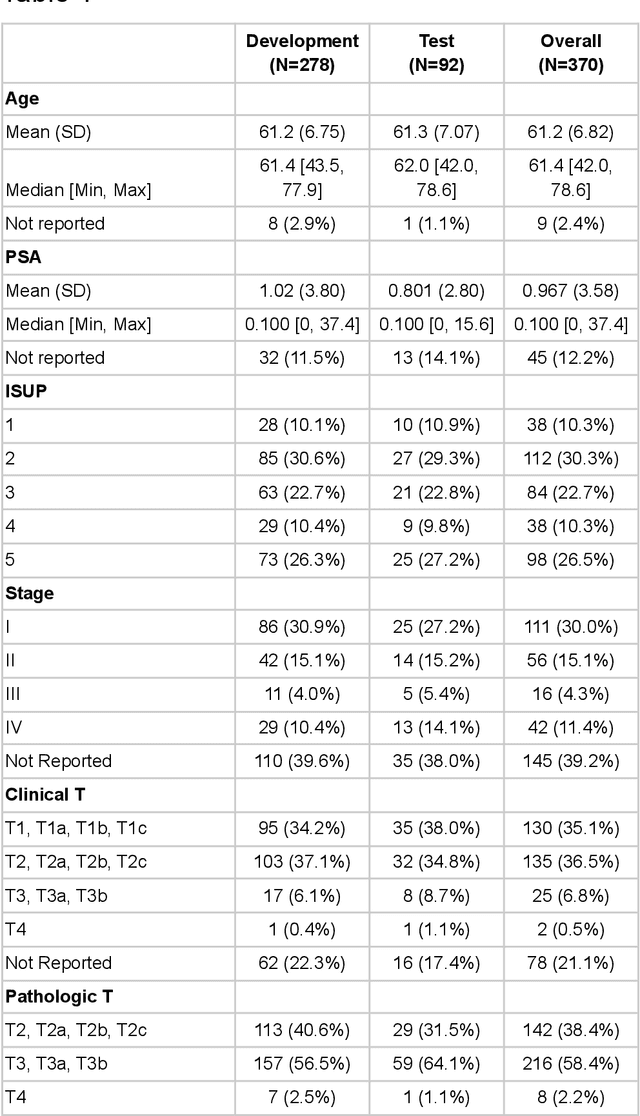Select the Age section heading
640x1116 pixels.
[x=24, y=98]
